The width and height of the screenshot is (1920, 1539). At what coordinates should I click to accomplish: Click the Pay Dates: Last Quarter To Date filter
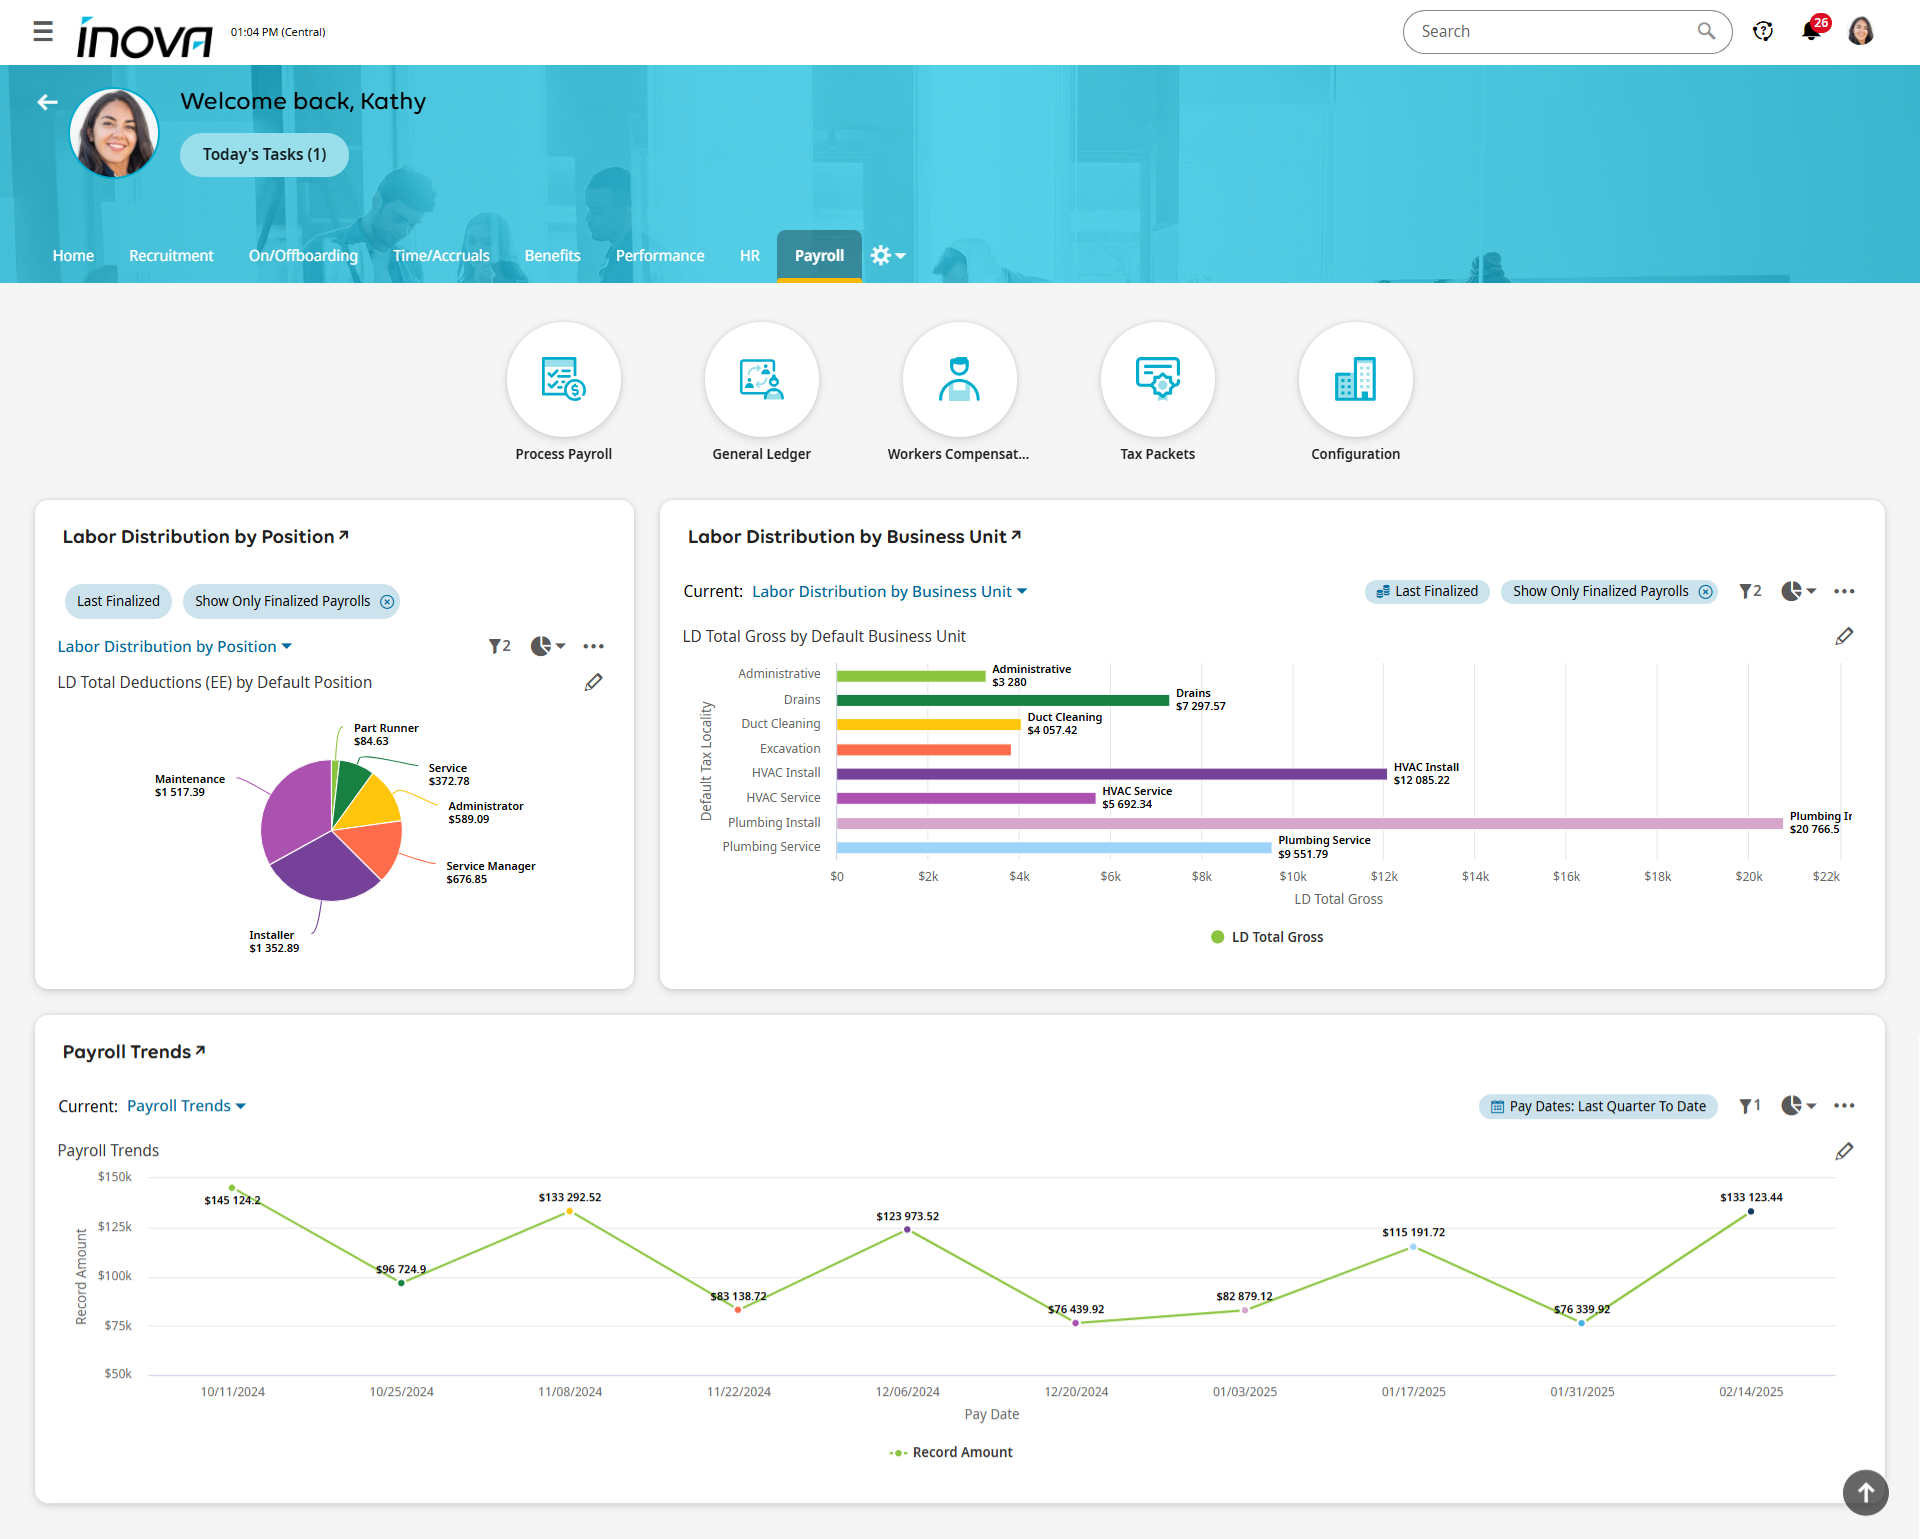[1598, 1106]
